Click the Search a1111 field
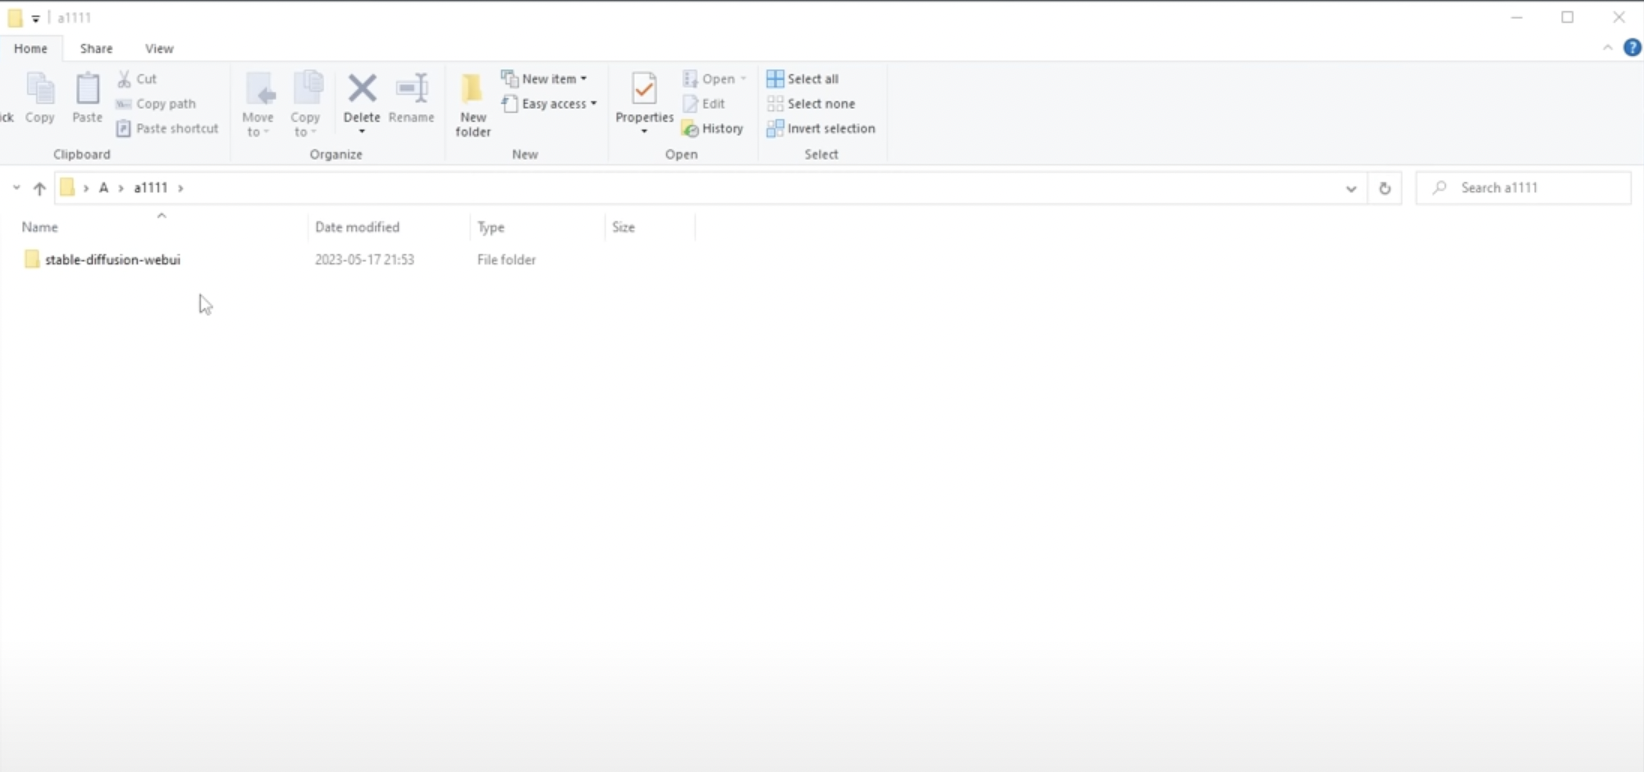The image size is (1644, 772). [1523, 188]
